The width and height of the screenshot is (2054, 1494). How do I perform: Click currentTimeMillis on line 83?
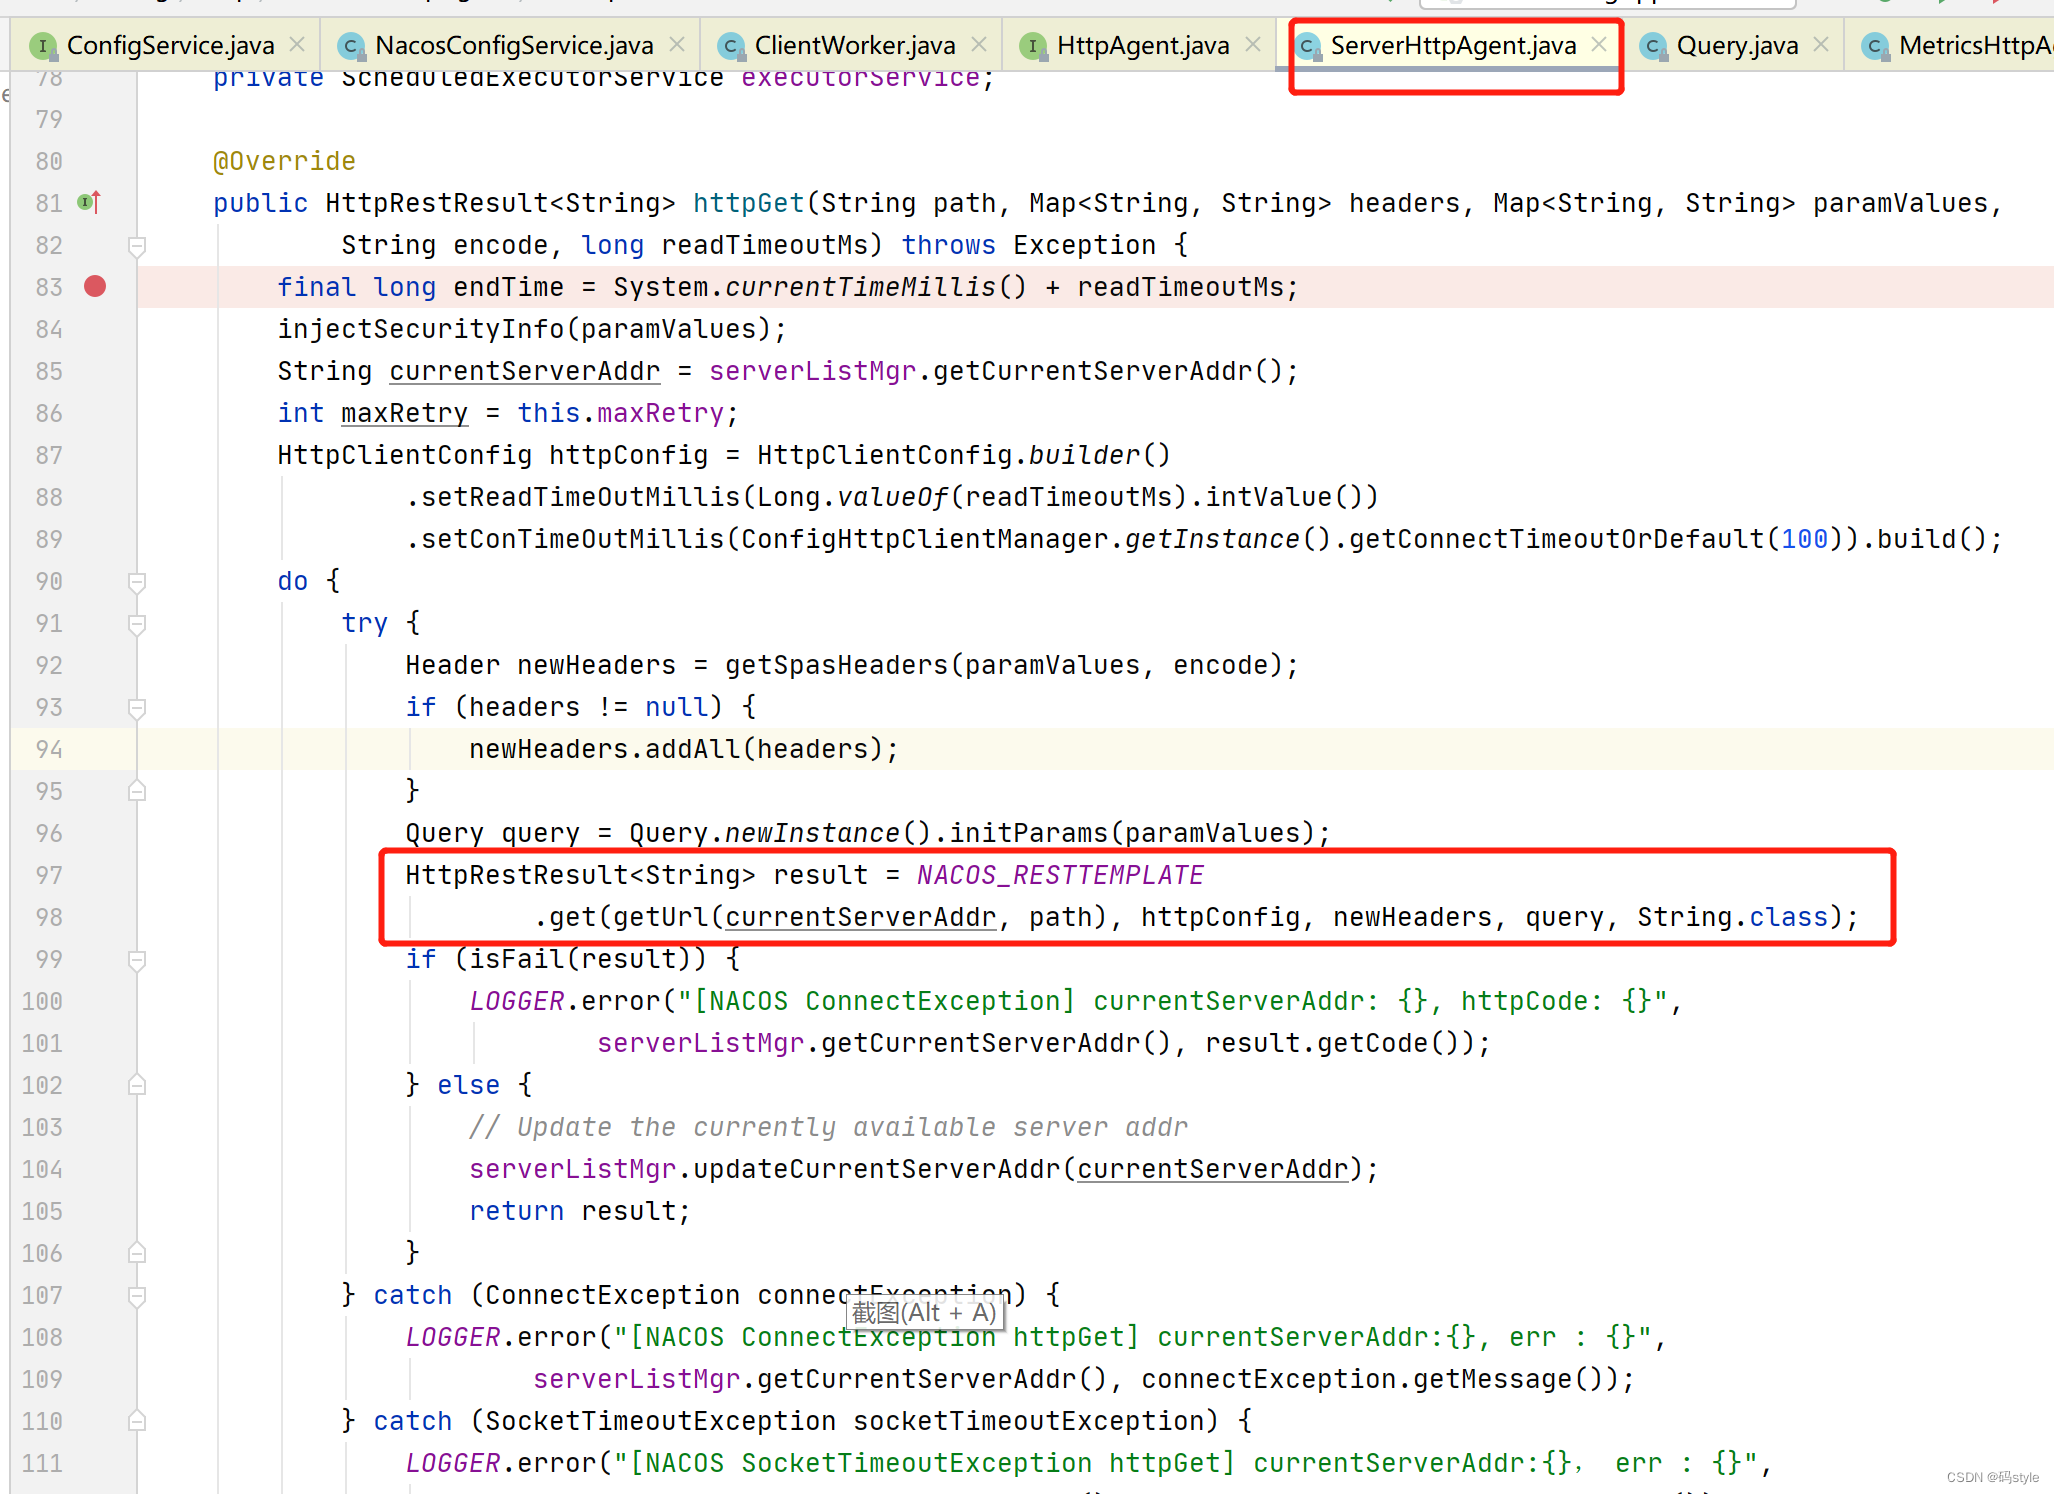(860, 287)
